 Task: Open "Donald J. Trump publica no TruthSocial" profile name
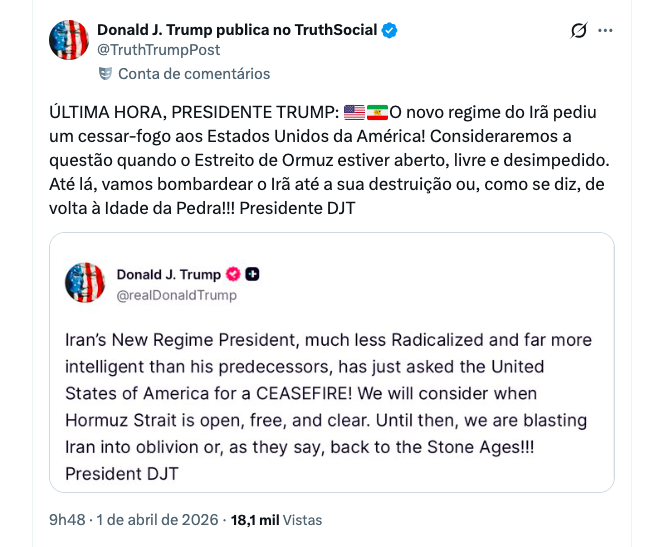click(x=237, y=30)
